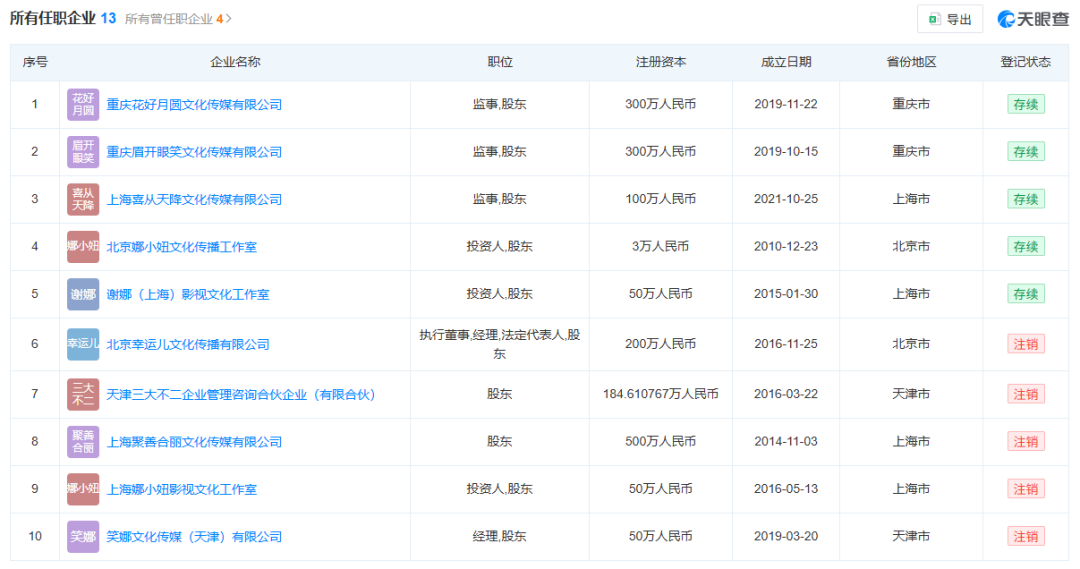This screenshot has width=1080, height=569.
Task: Click the 100万人民币 capital cell
Action: pyautogui.click(x=661, y=199)
